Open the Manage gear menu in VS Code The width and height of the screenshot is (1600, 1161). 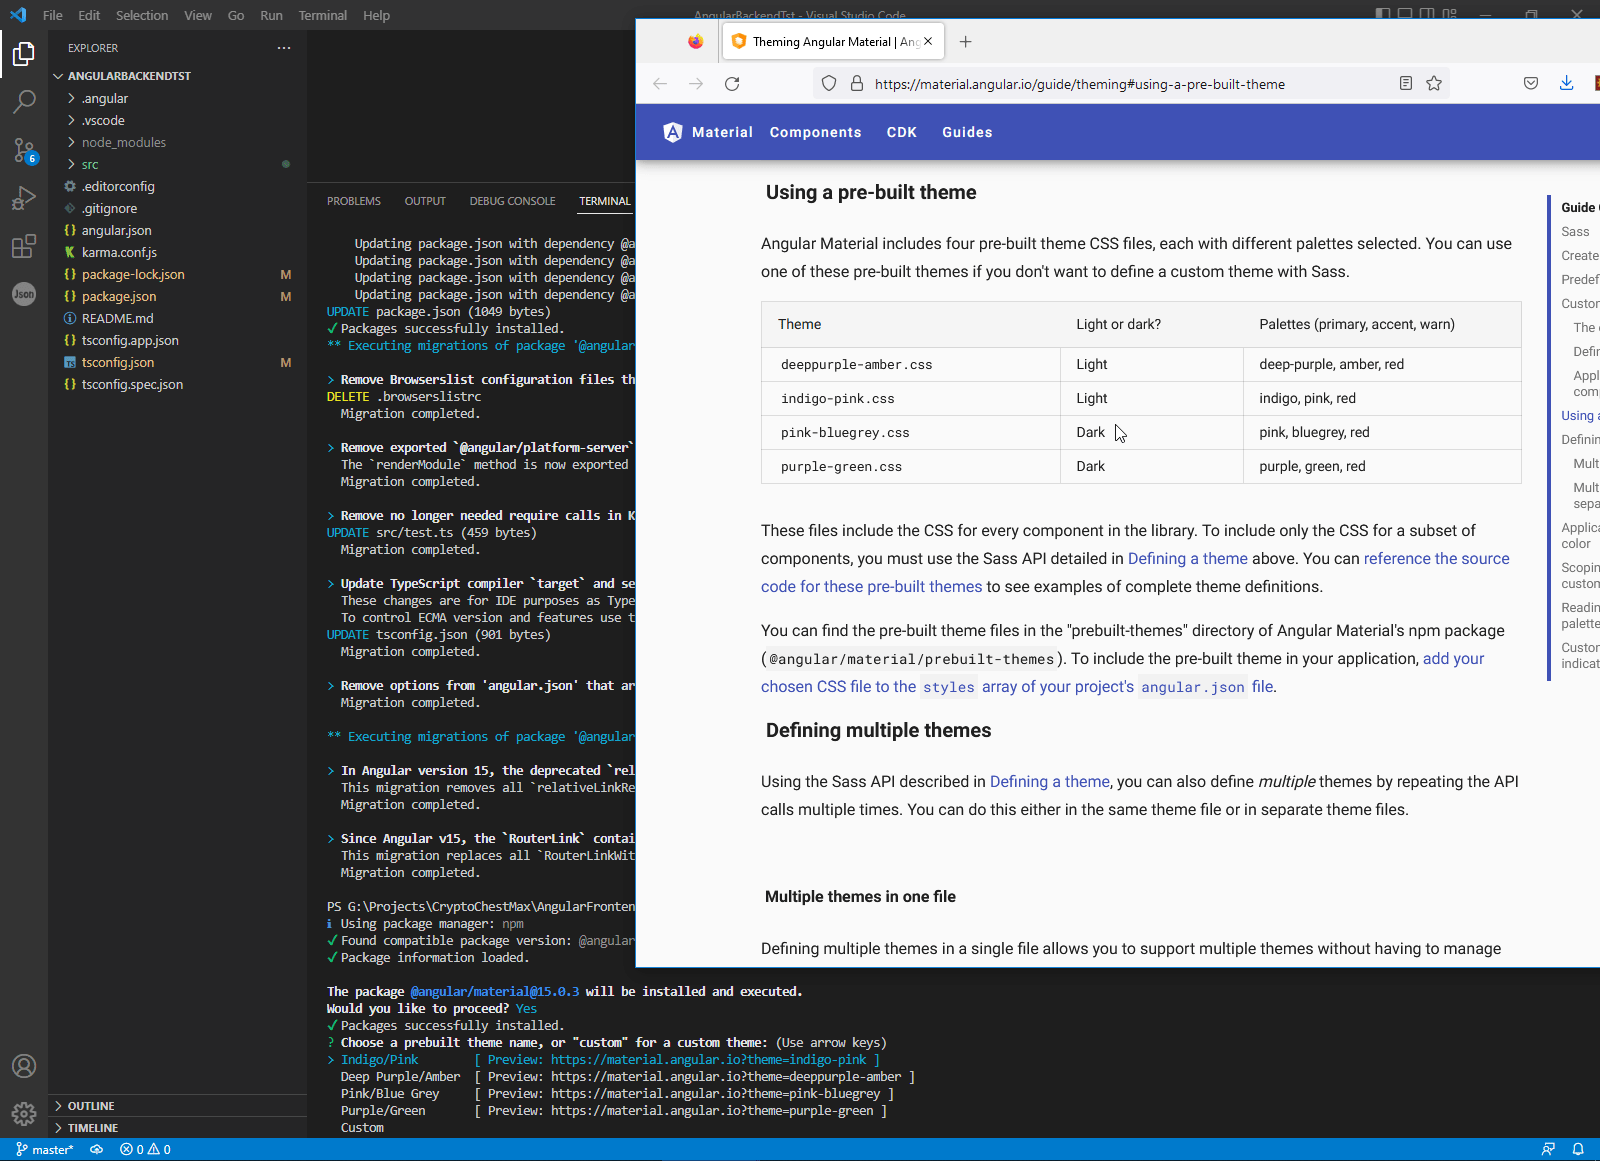click(24, 1113)
